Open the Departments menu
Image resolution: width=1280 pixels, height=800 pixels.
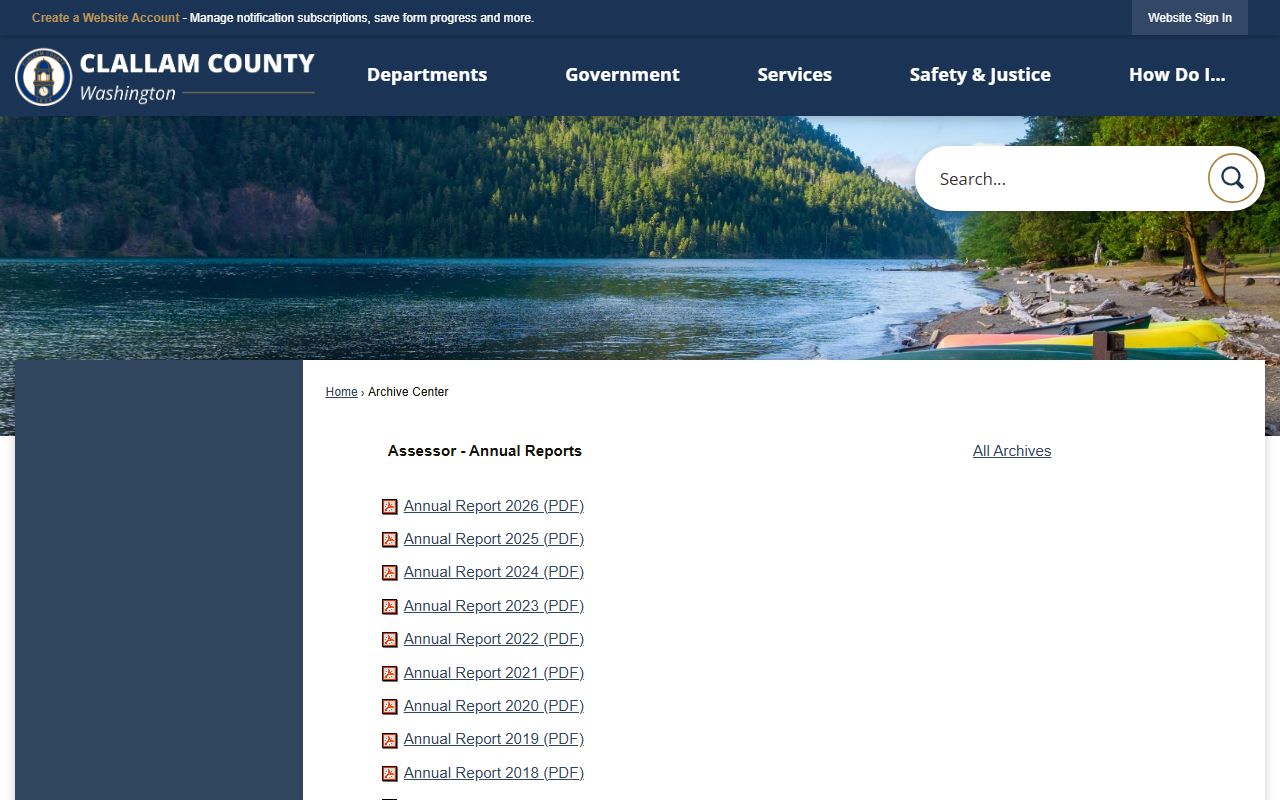click(427, 75)
